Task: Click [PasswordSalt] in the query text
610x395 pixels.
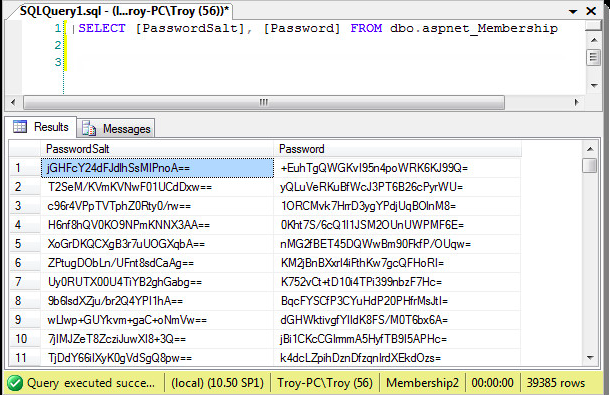Action: click(x=190, y=28)
